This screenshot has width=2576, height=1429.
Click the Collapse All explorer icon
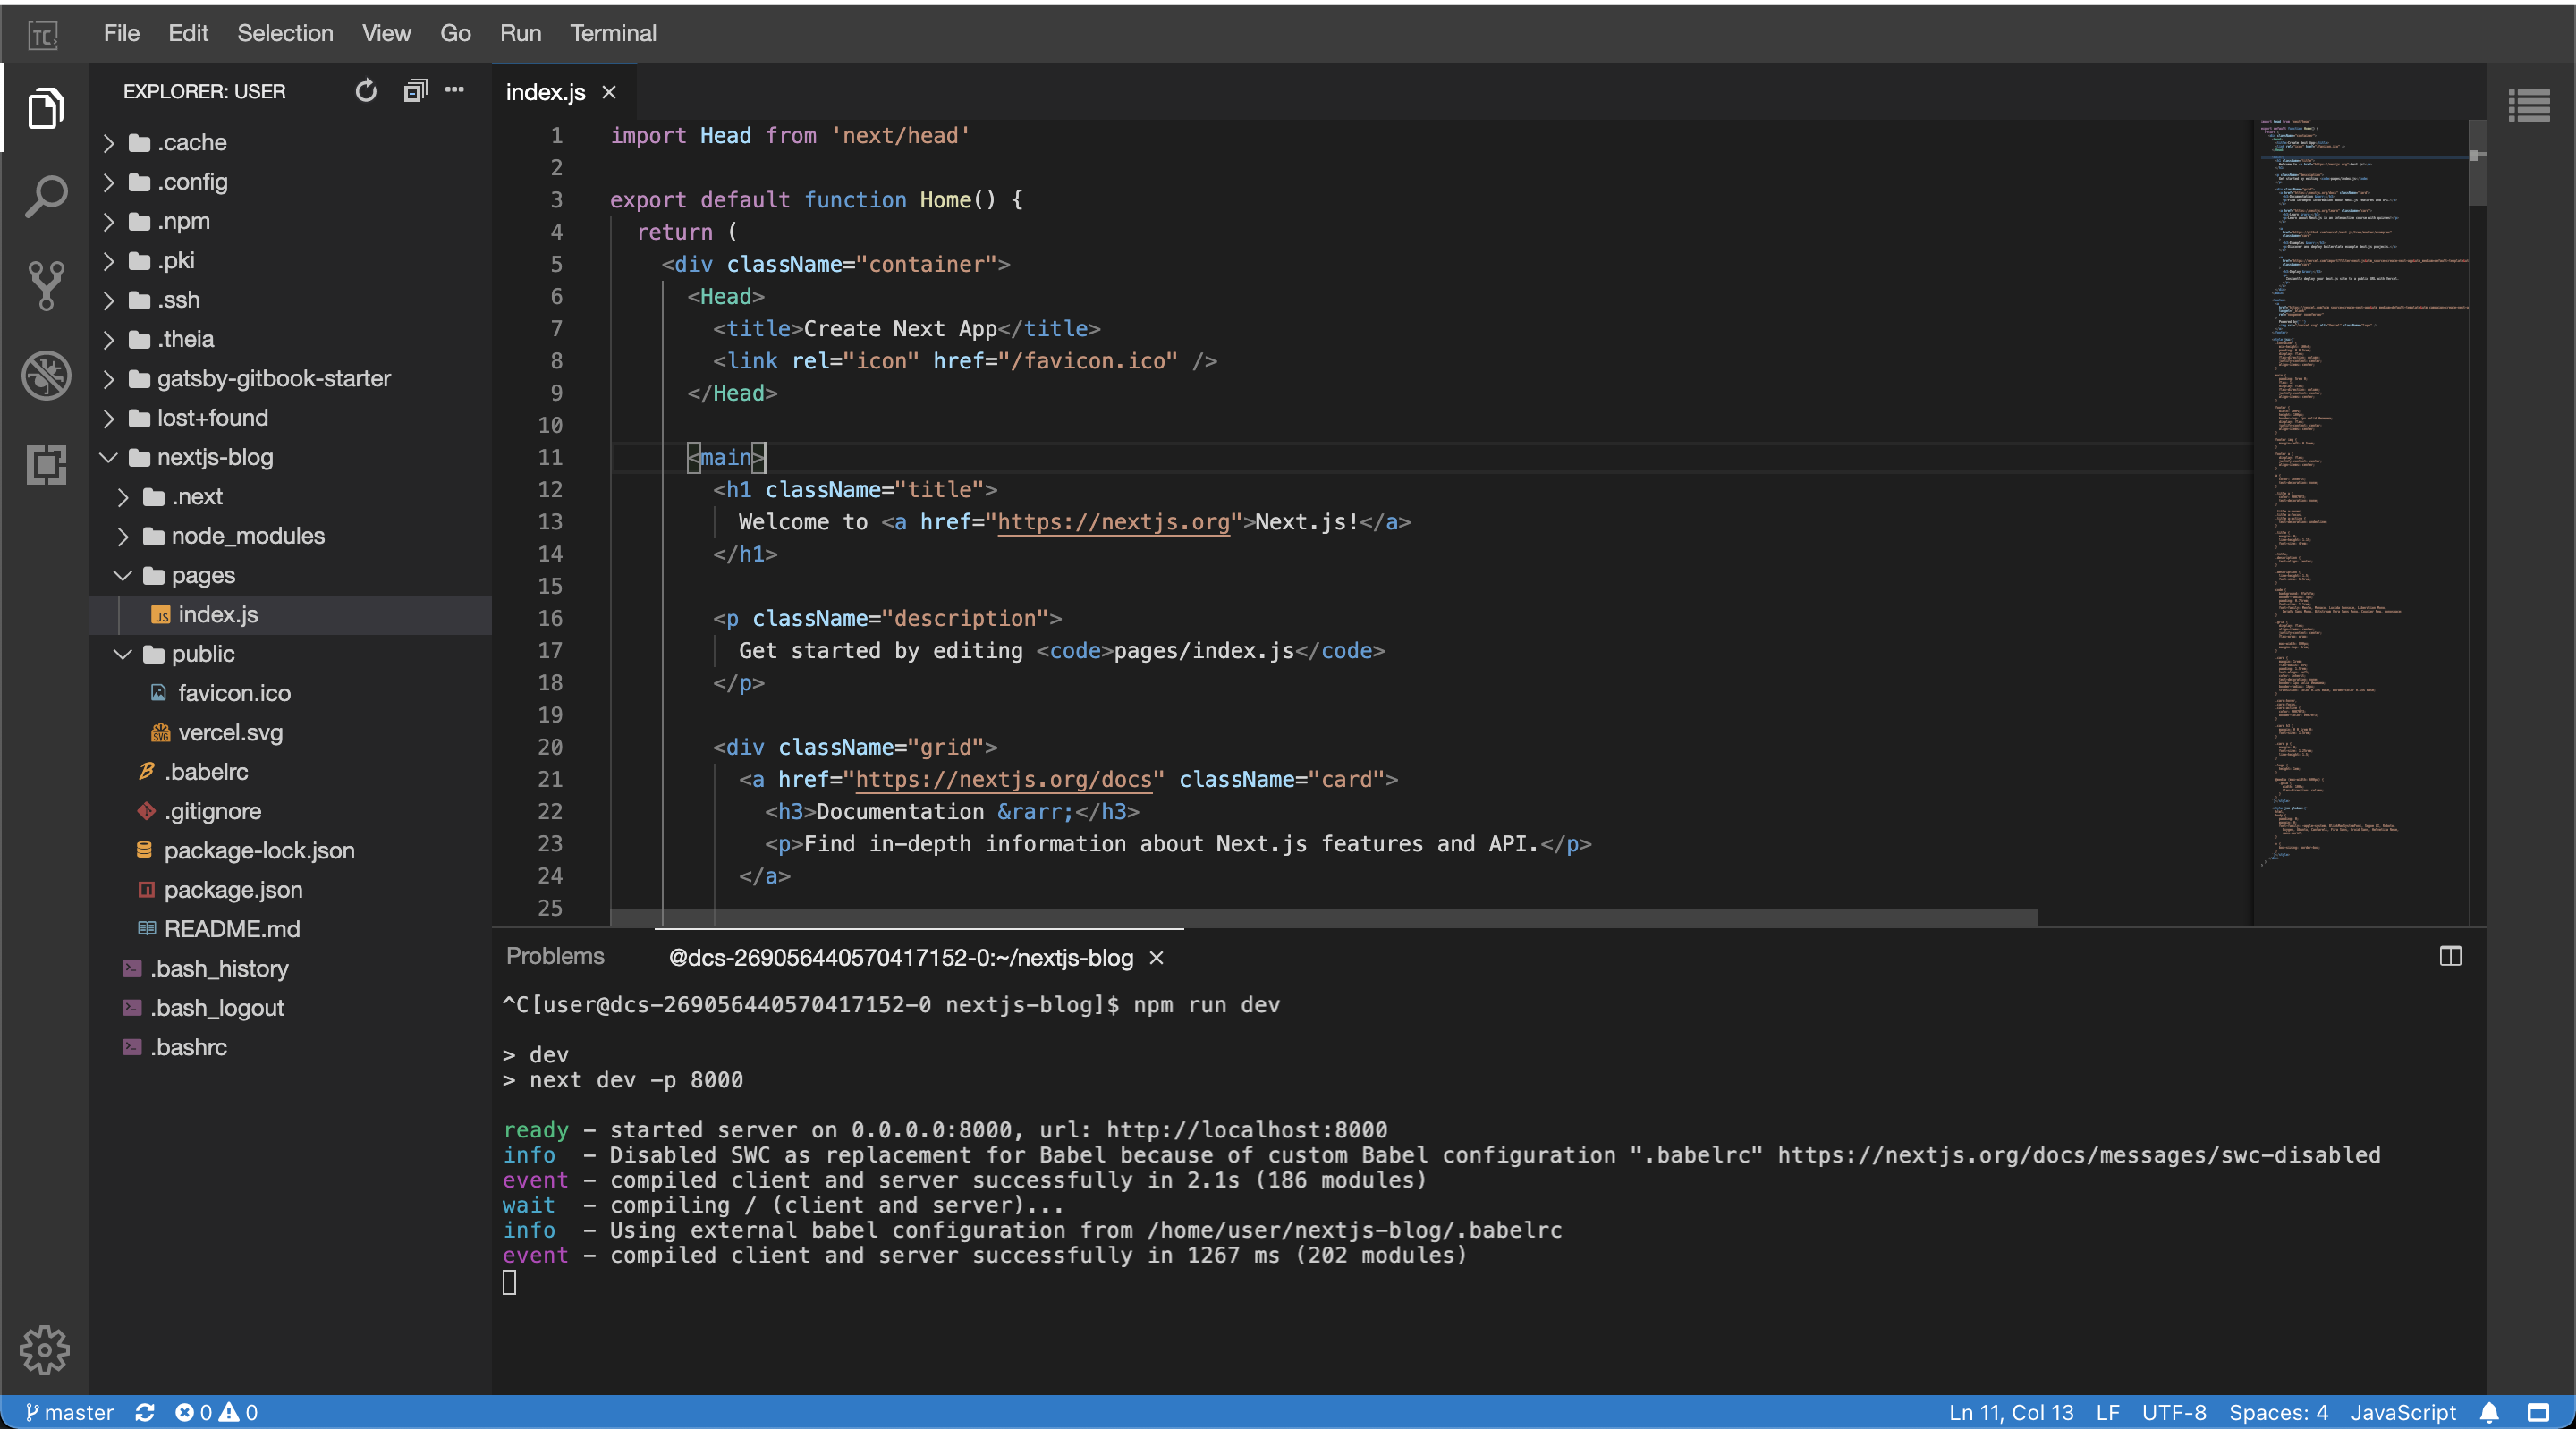(414, 91)
